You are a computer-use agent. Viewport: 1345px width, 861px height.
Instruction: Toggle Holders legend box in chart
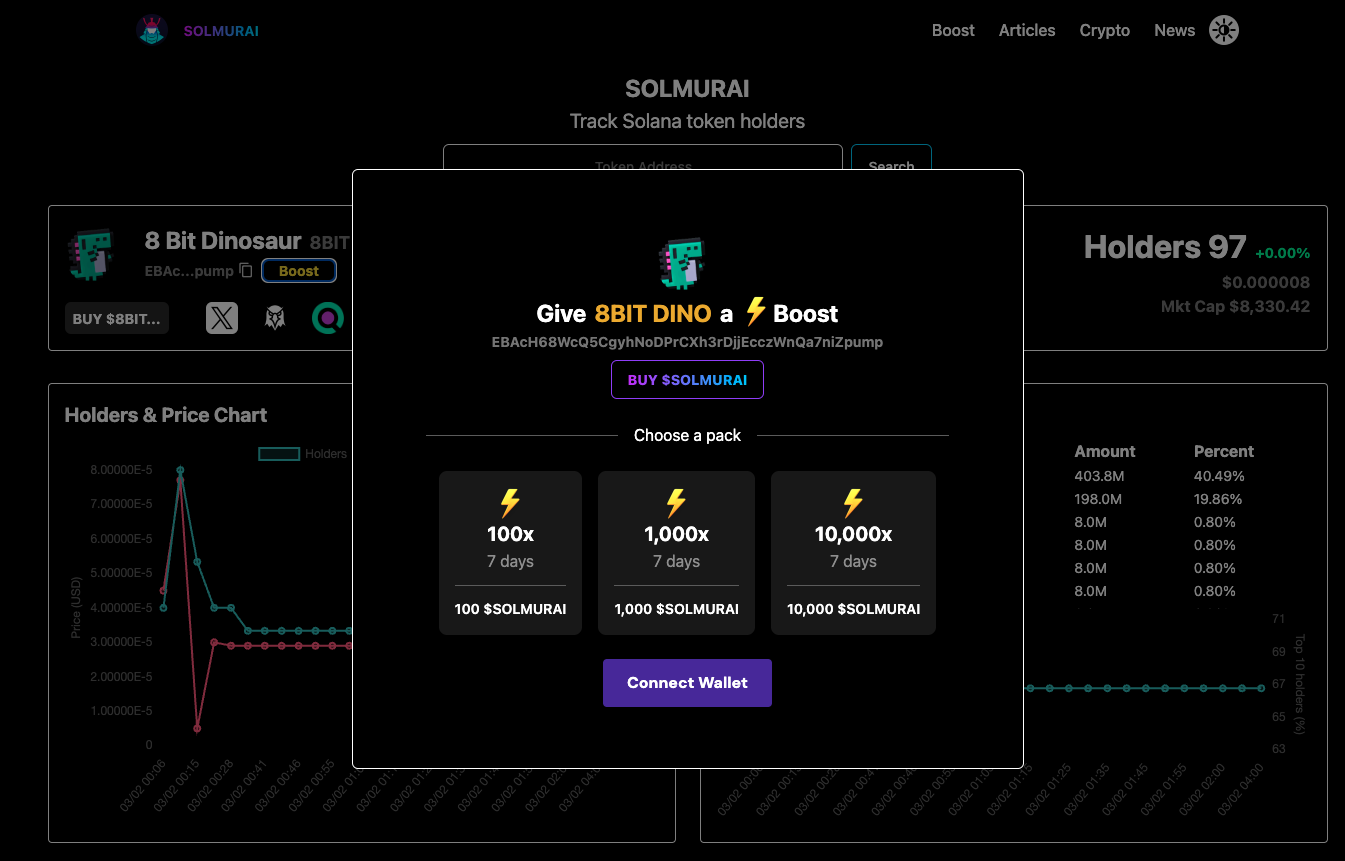(x=280, y=454)
